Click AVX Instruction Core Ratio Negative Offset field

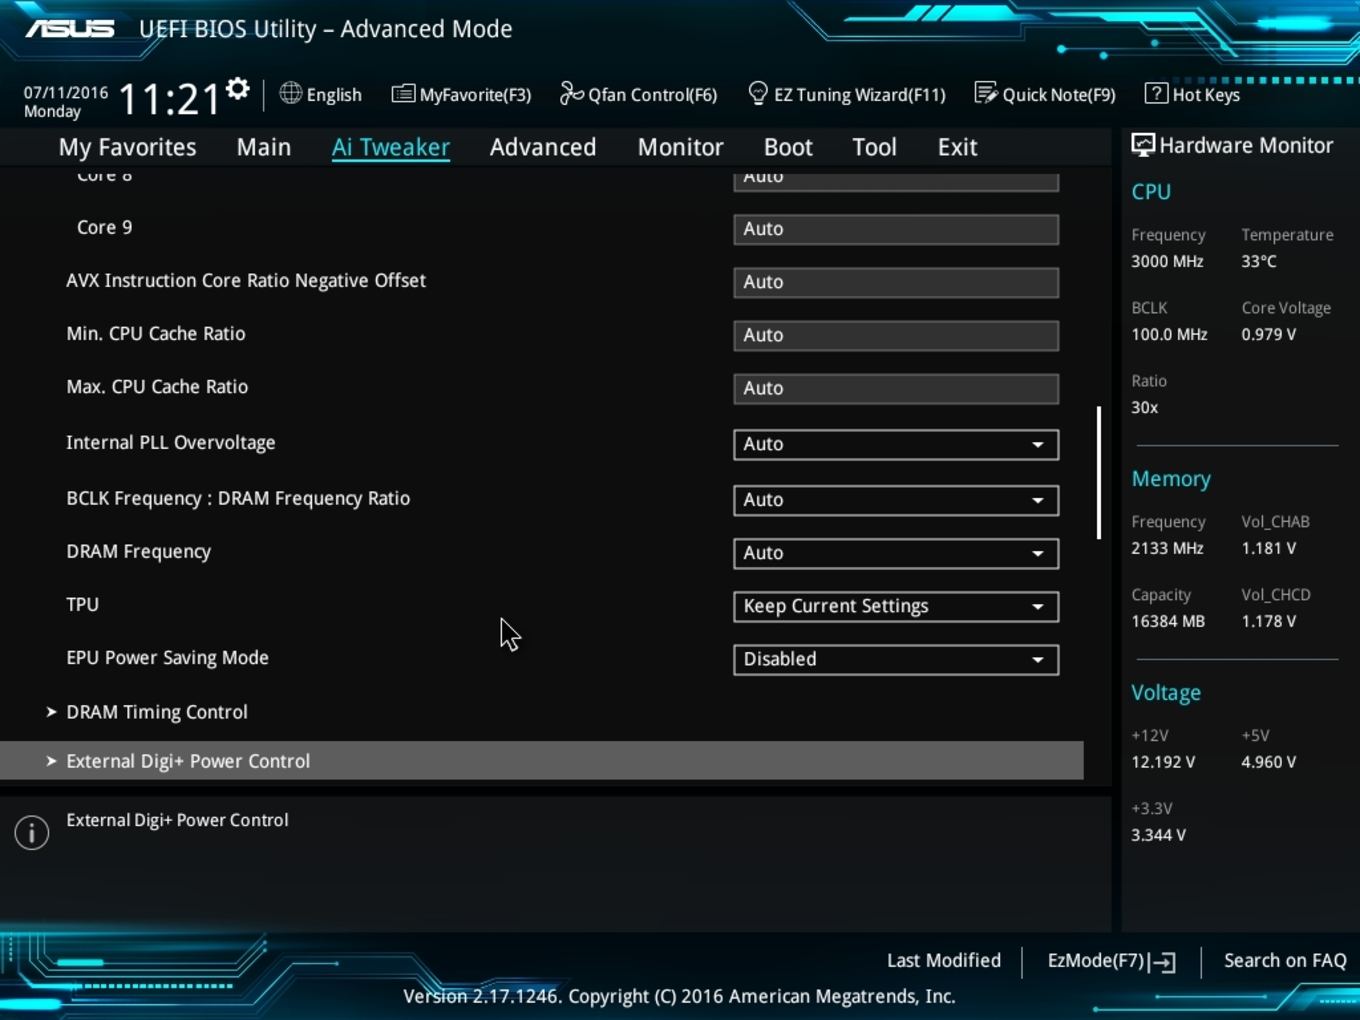(x=896, y=282)
